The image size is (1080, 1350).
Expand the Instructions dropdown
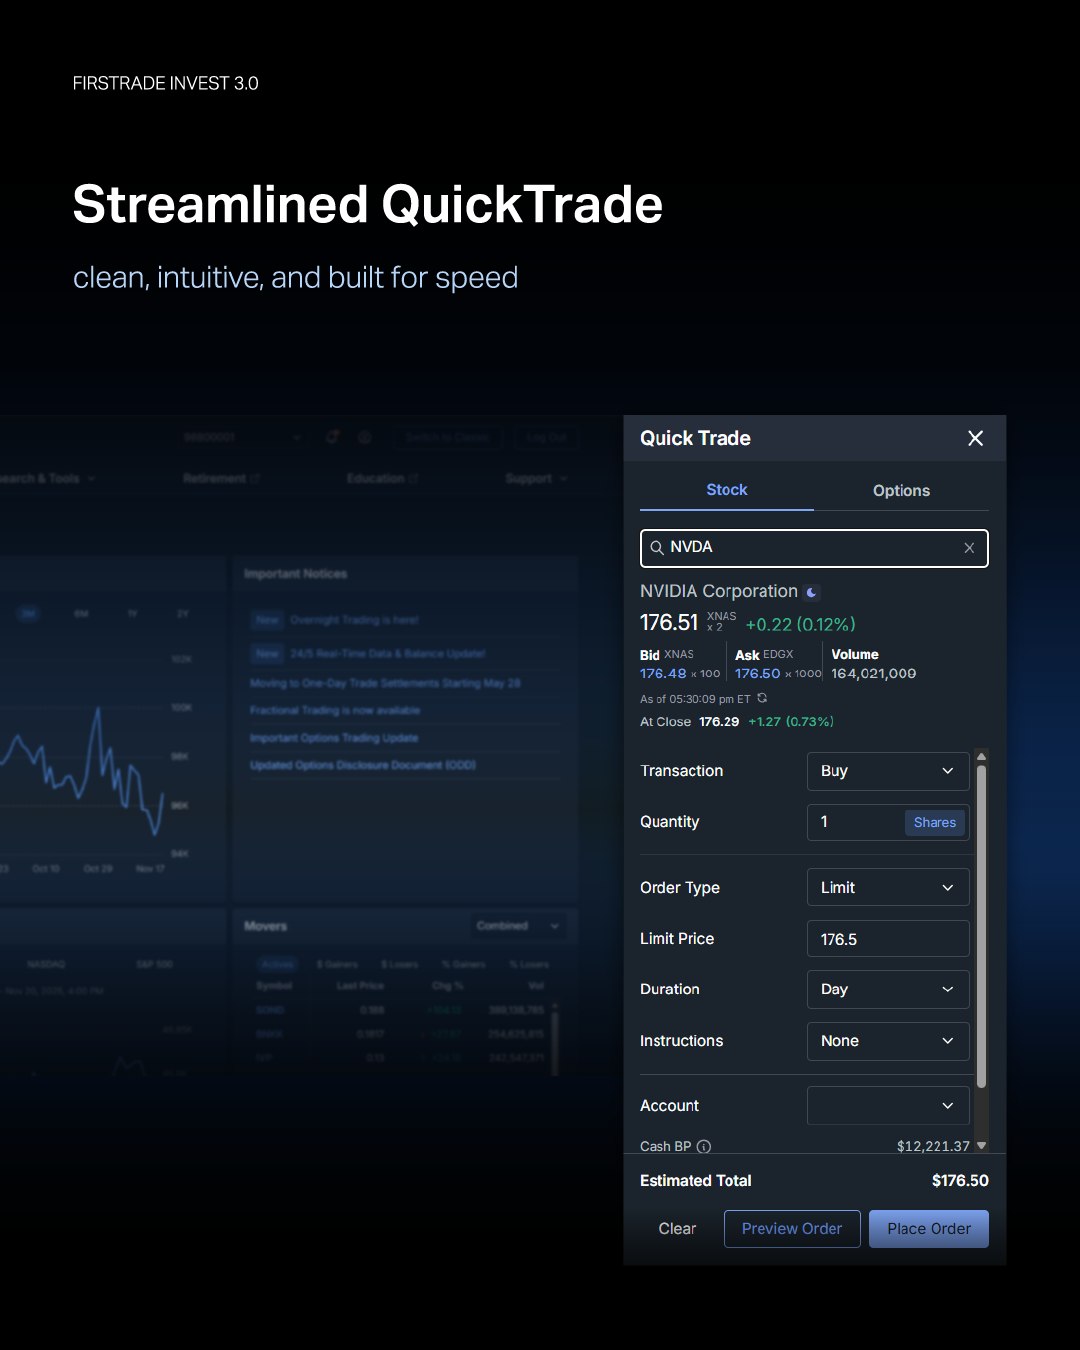(x=888, y=1041)
